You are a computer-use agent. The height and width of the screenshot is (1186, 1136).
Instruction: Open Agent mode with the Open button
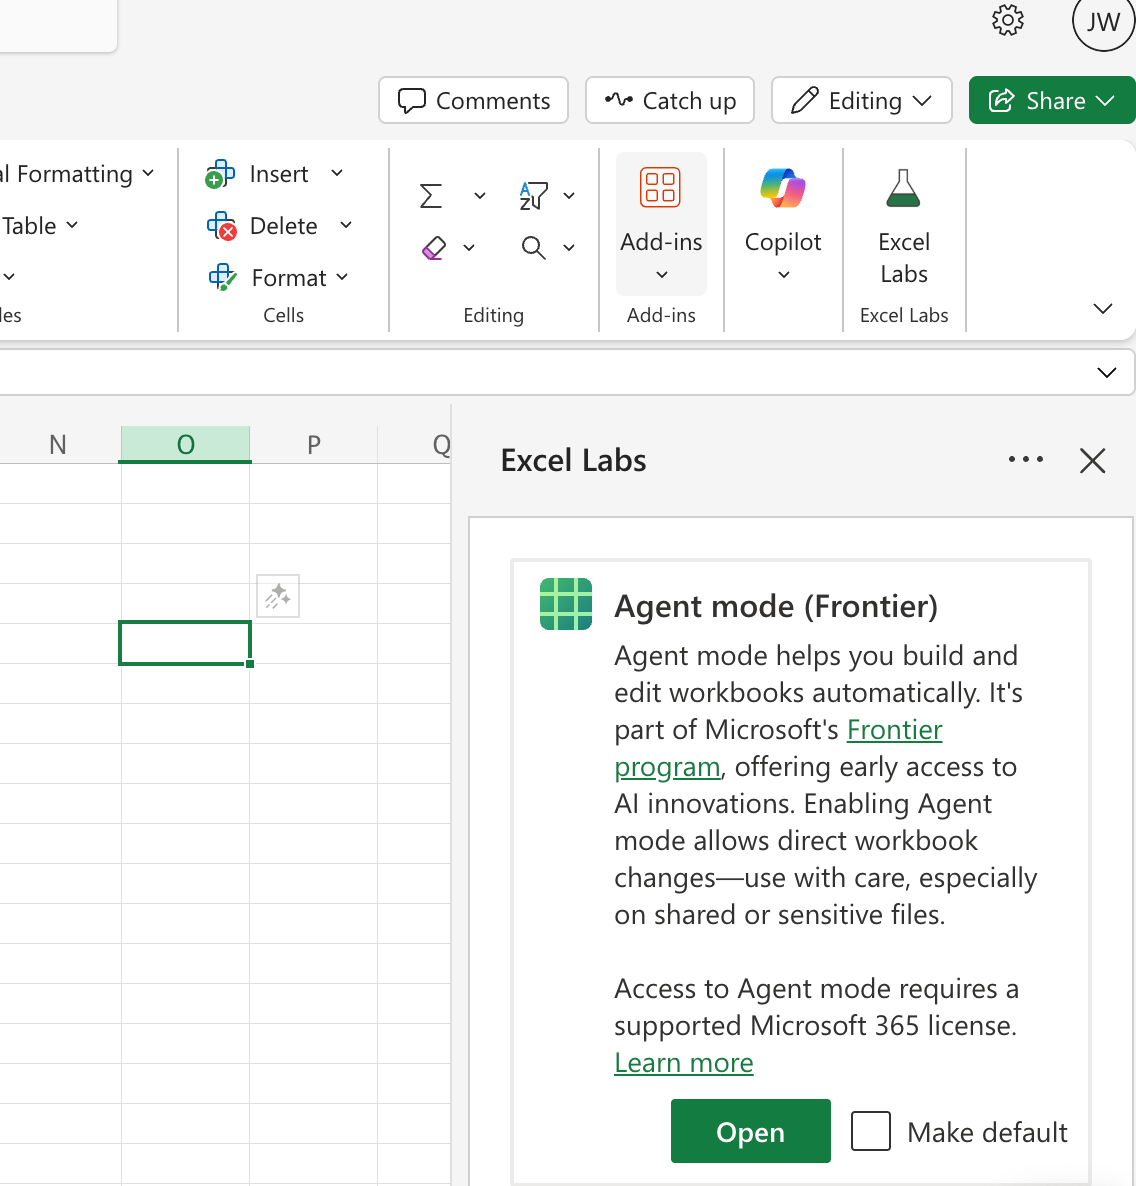(x=750, y=1131)
